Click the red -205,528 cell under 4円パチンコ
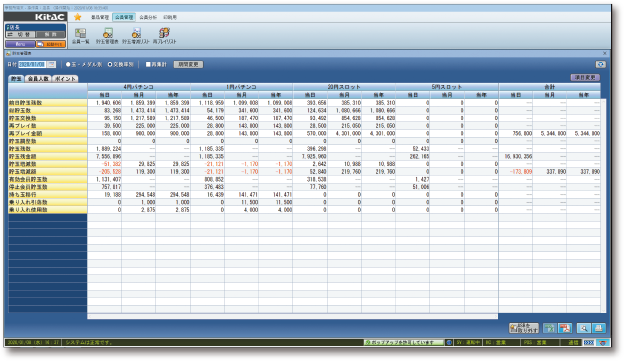The height and width of the screenshot is (361, 624). [x=105, y=172]
